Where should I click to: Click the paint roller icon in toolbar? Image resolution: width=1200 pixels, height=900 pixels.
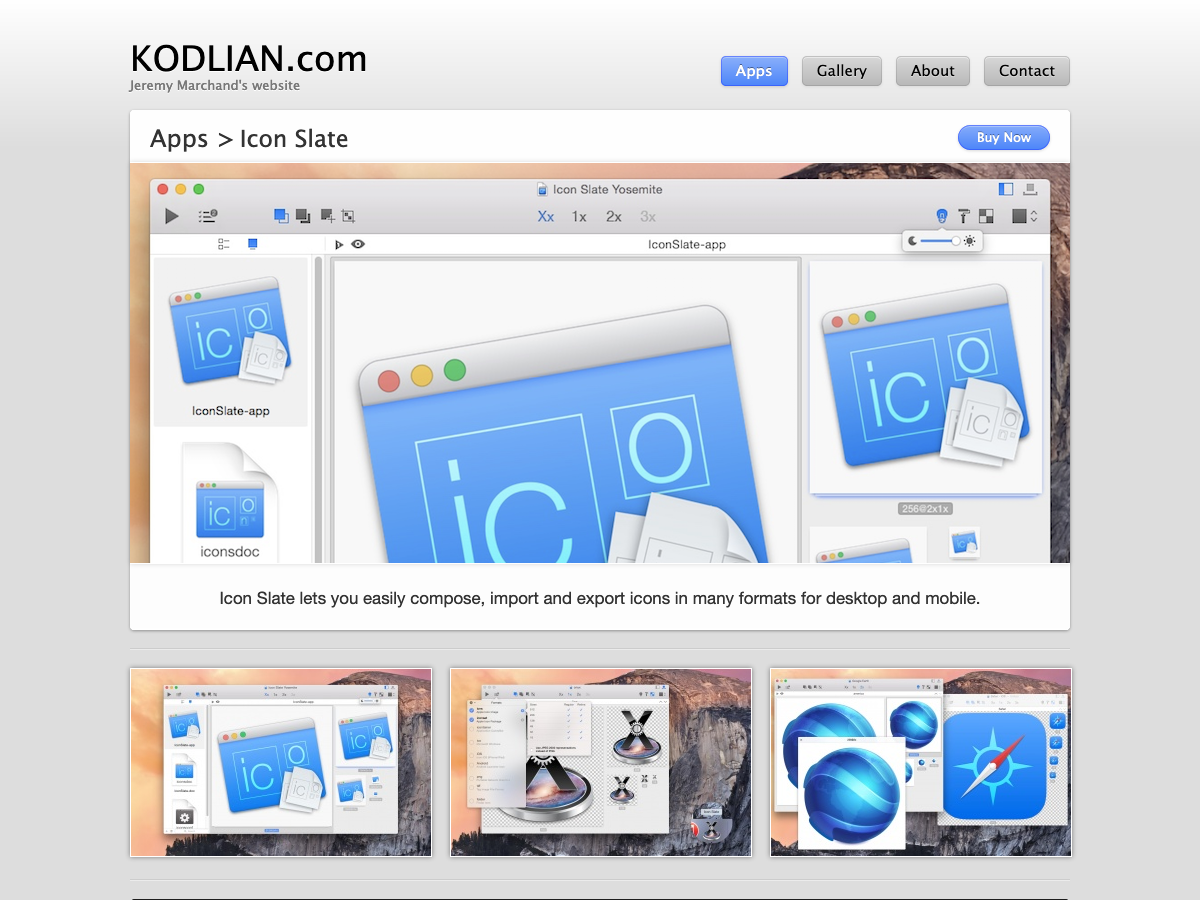point(964,216)
